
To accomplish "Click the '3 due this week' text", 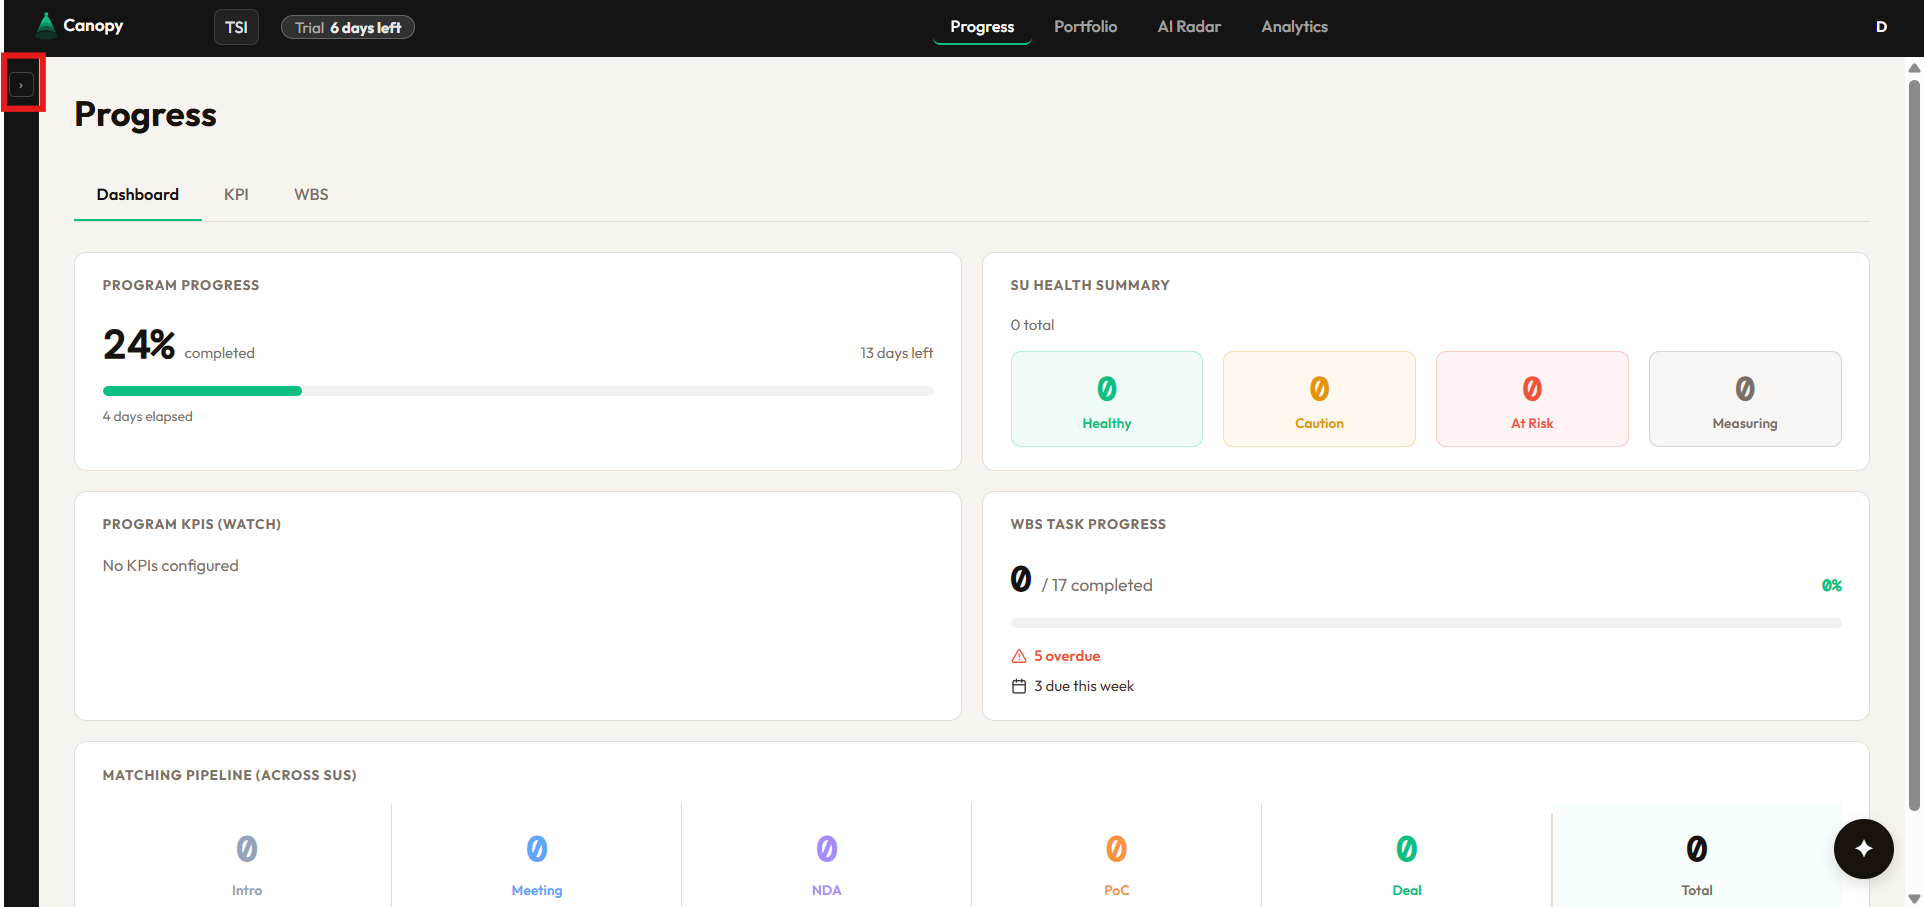I will (x=1084, y=686).
